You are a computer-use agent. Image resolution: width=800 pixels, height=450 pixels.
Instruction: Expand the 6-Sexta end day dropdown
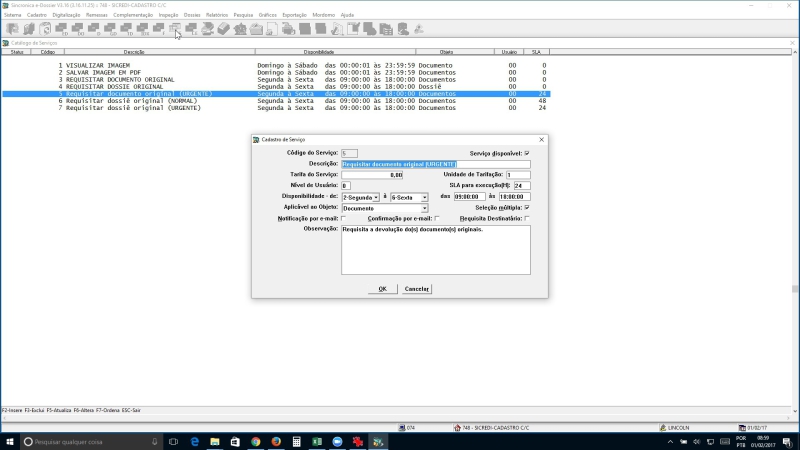click(x=424, y=197)
